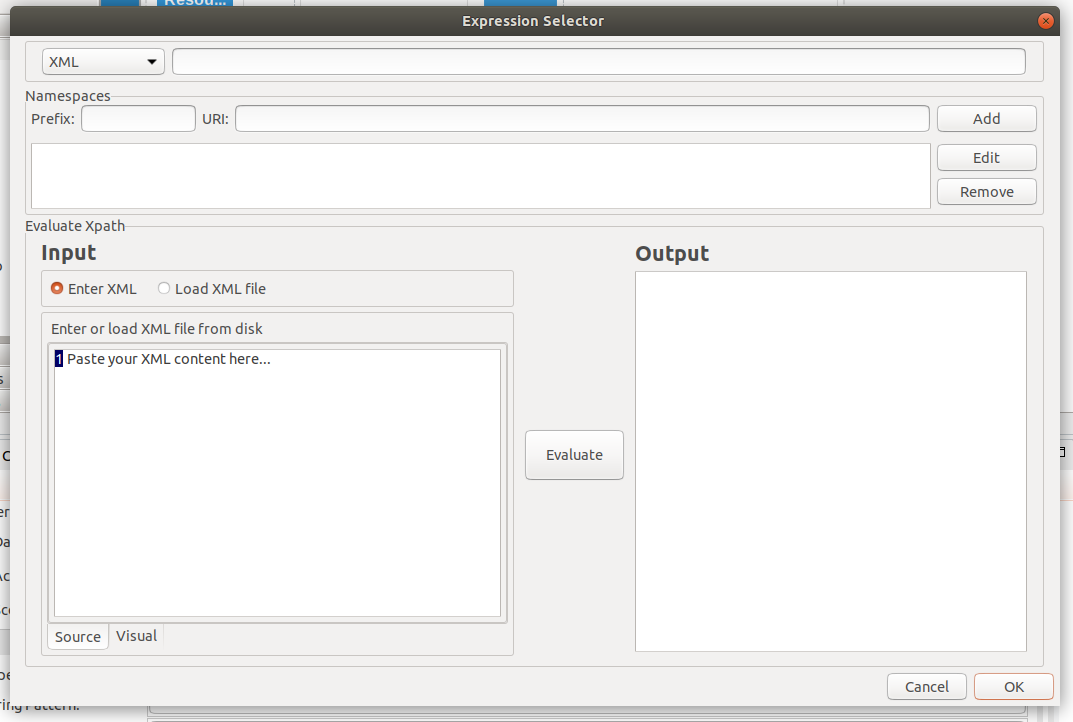
Task: Switch to the Visual tab
Action: (x=136, y=636)
